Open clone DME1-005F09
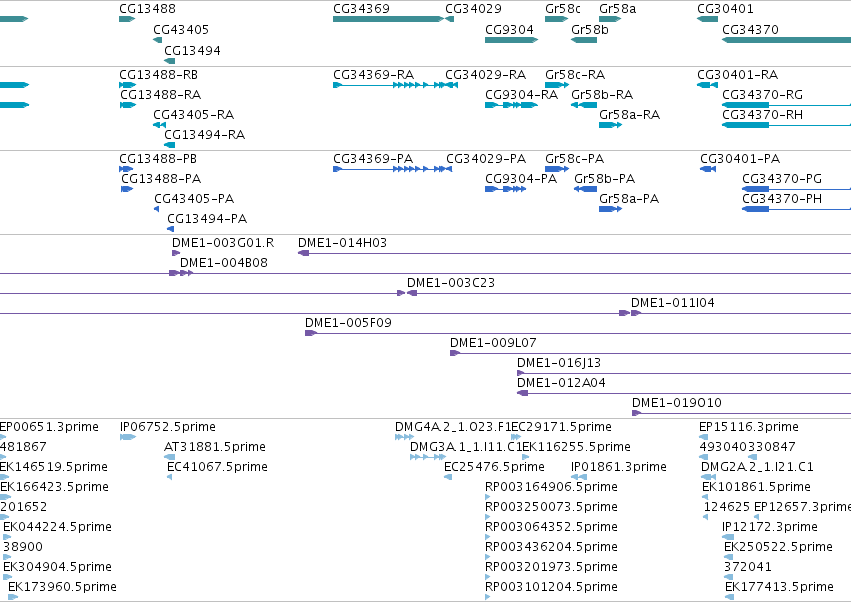The width and height of the screenshot is (851, 602). click(578, 333)
